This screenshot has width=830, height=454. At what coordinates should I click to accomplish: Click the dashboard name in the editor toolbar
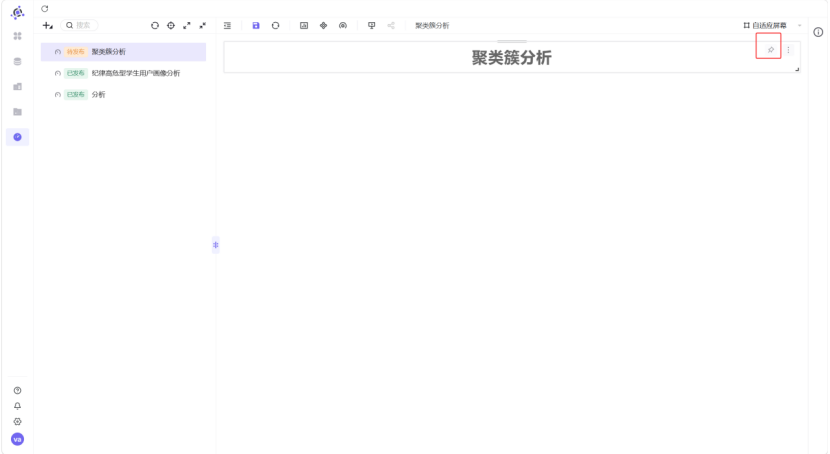pos(432,25)
